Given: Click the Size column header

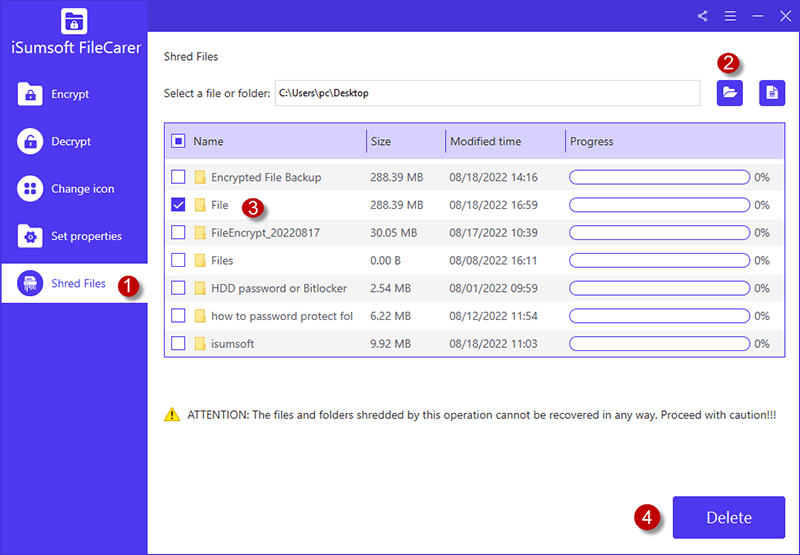Looking at the screenshot, I should [x=381, y=141].
